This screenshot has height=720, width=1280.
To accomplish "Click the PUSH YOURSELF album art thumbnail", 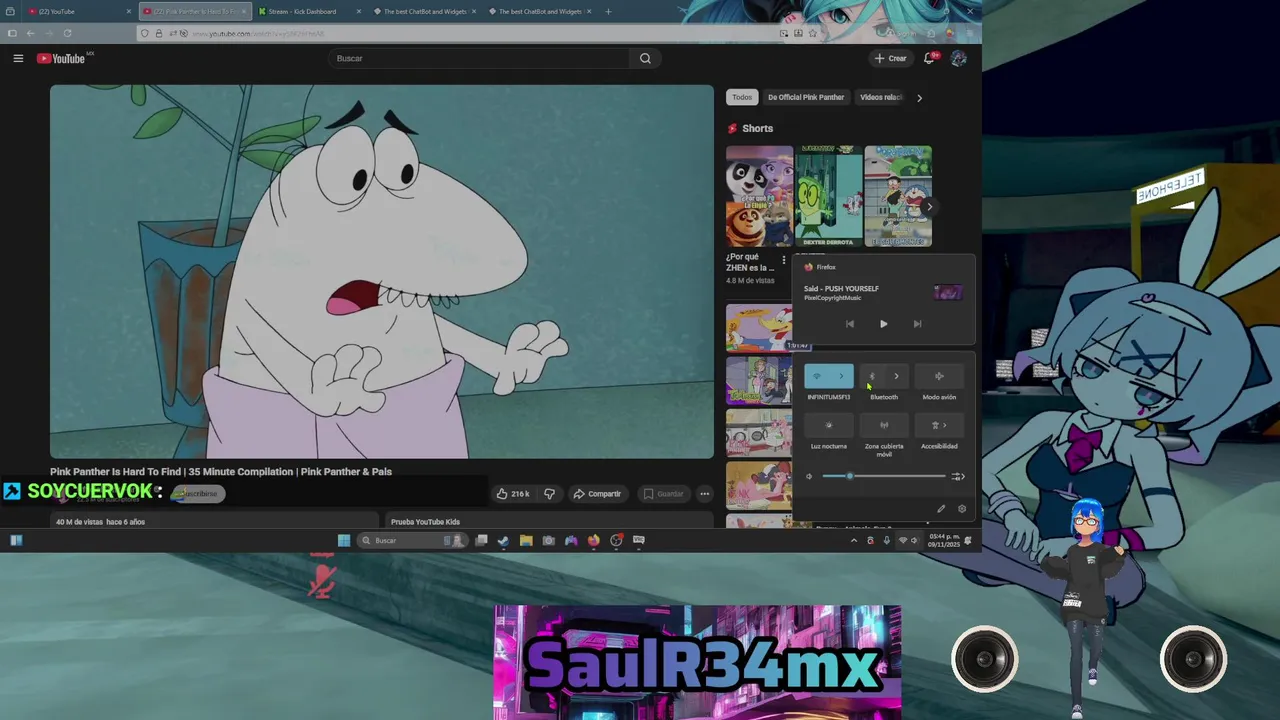I will point(948,292).
